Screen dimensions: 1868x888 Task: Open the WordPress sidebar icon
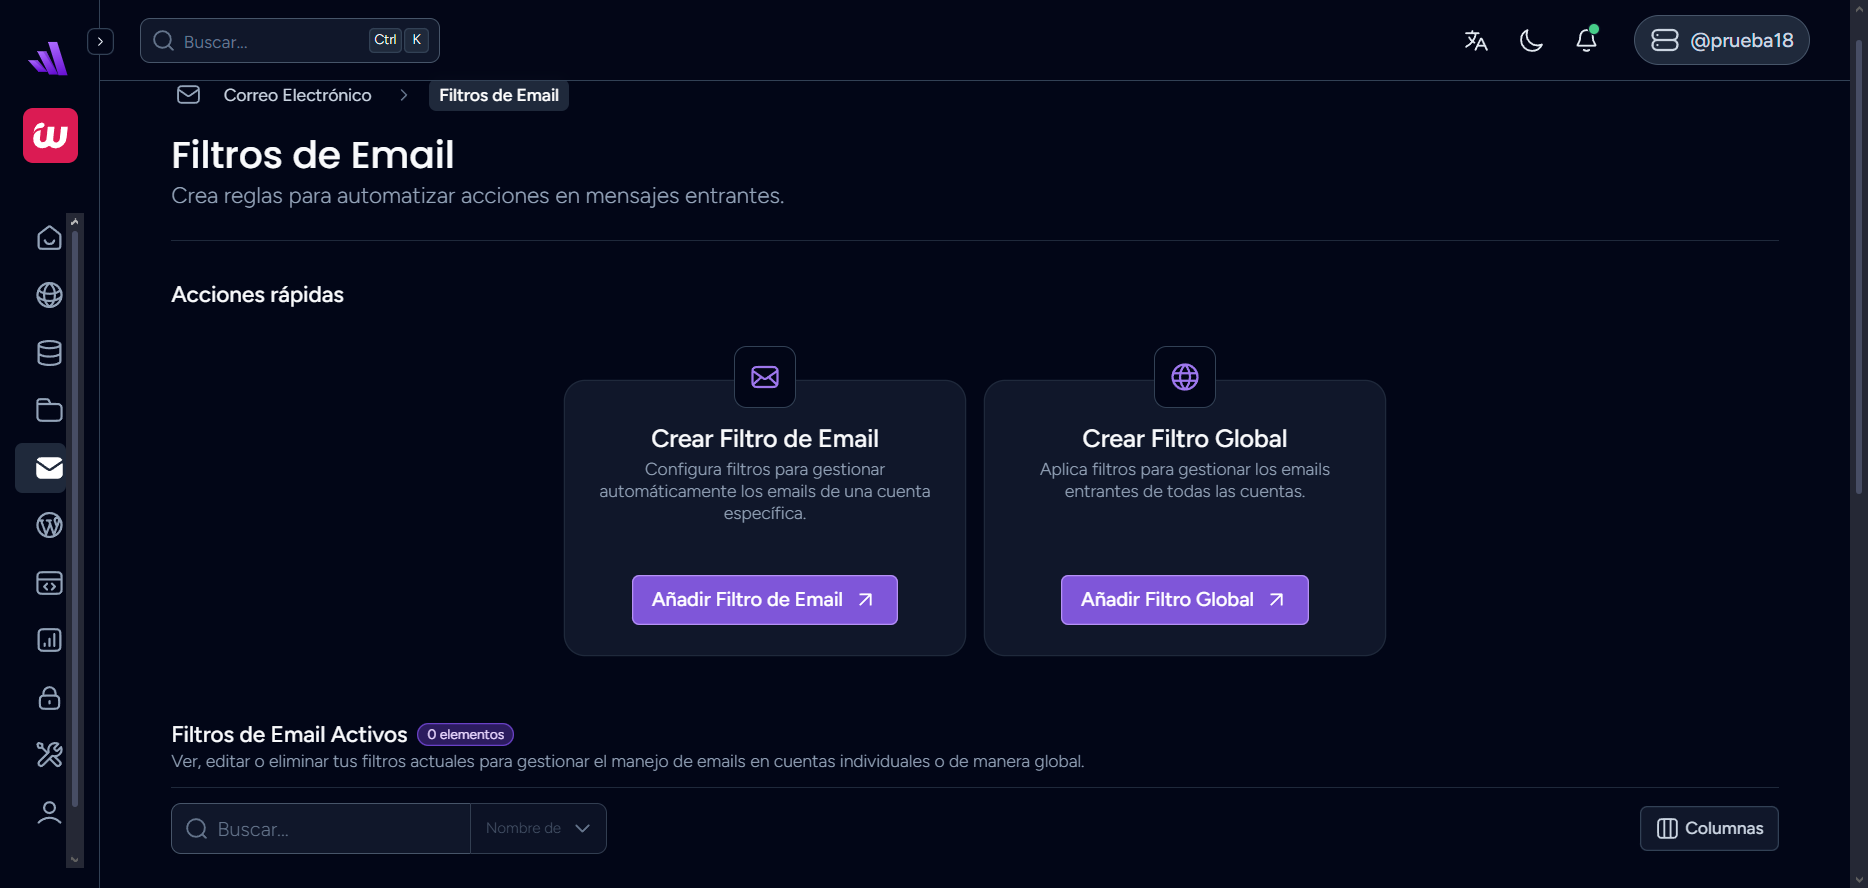tap(49, 525)
